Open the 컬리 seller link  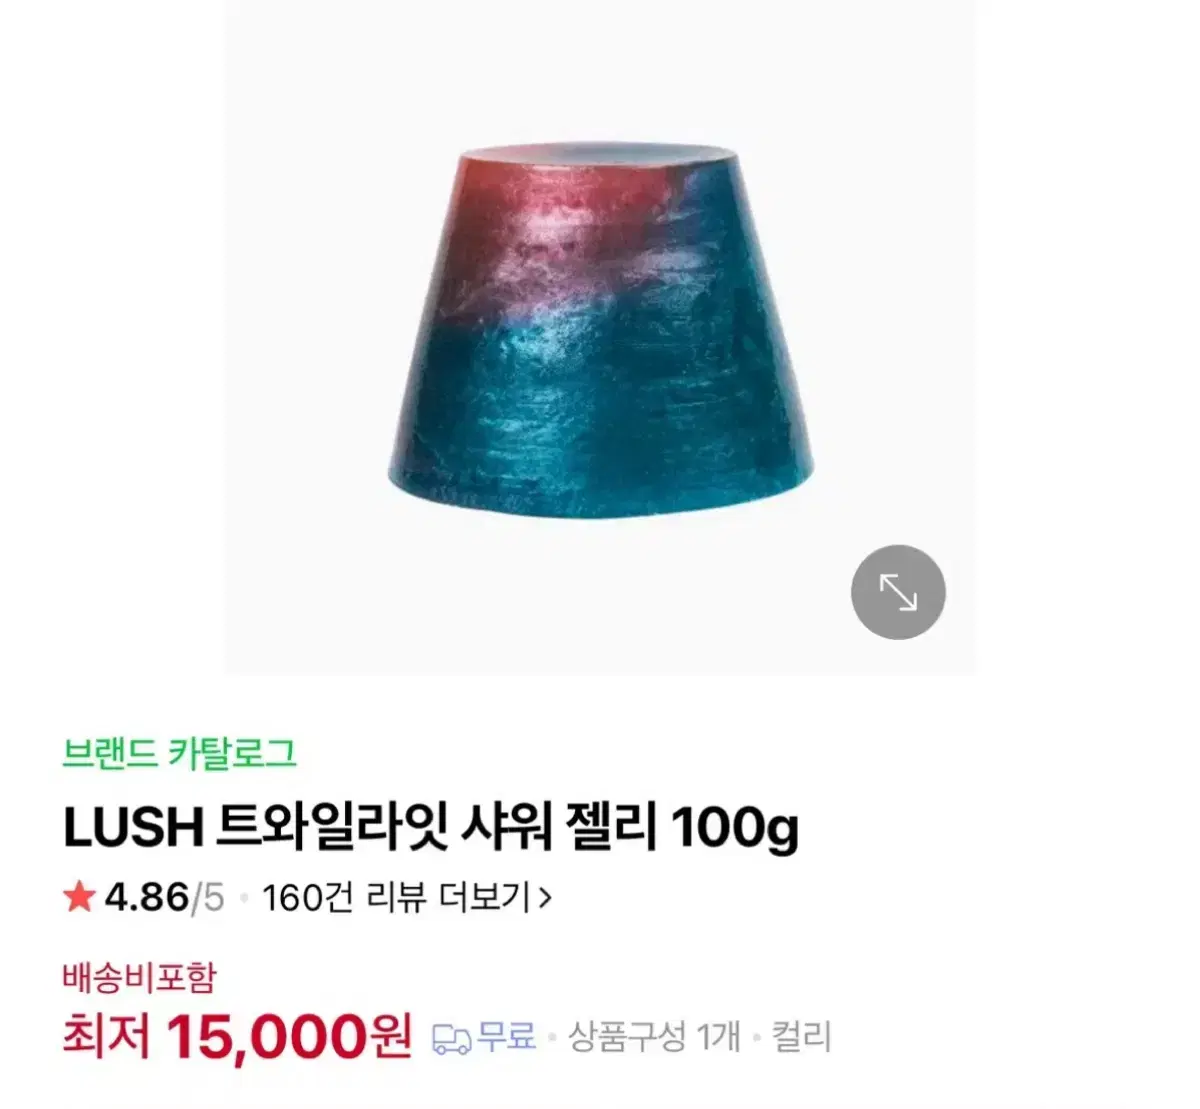point(802,1037)
